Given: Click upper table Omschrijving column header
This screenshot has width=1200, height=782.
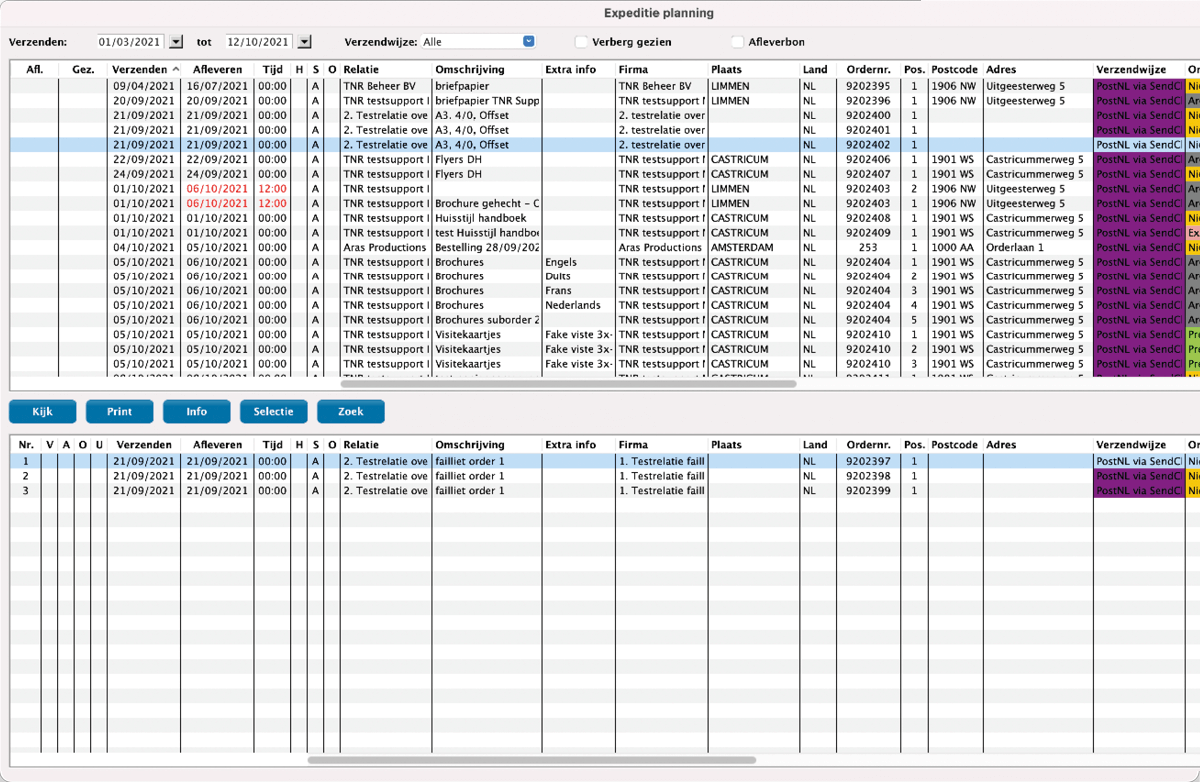Looking at the screenshot, I should pyautogui.click(x=487, y=70).
